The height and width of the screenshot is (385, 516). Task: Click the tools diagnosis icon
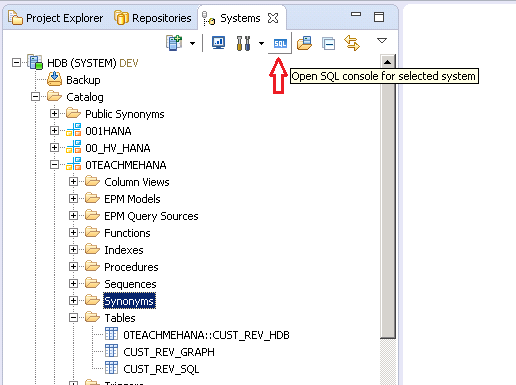tap(243, 43)
